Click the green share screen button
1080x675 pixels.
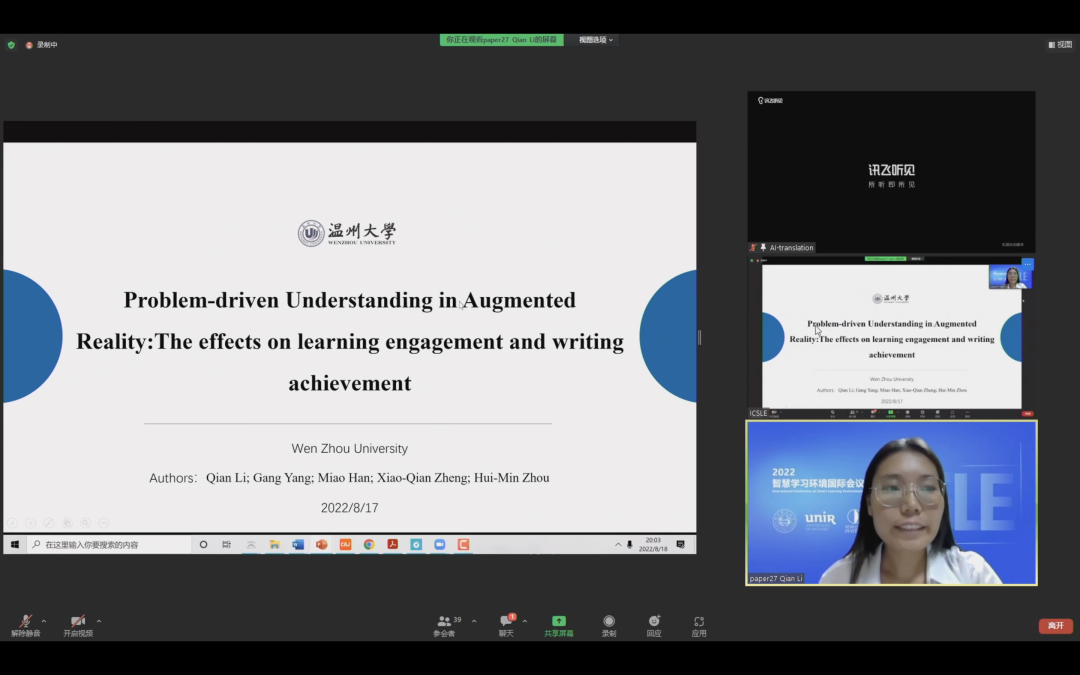pyautogui.click(x=558, y=625)
